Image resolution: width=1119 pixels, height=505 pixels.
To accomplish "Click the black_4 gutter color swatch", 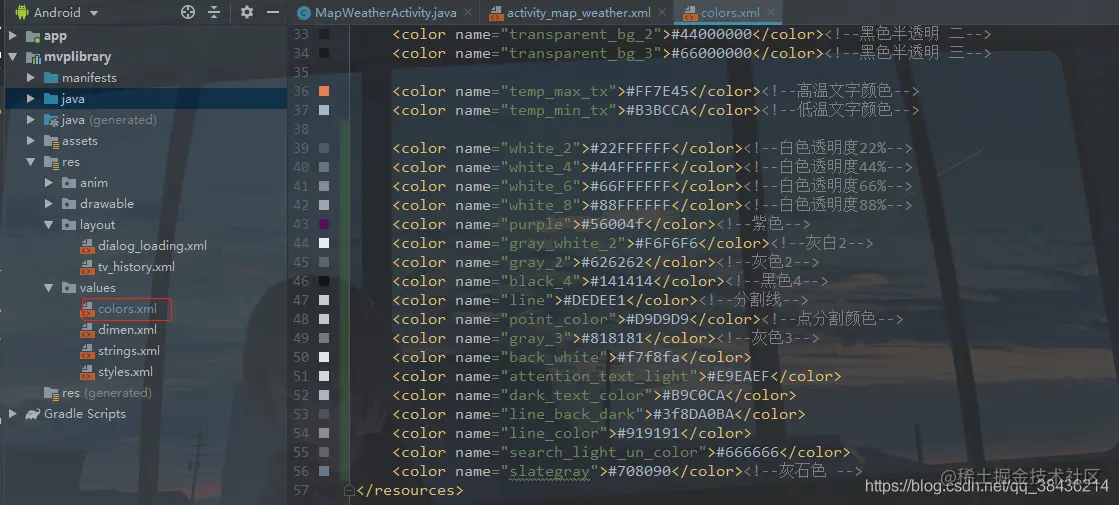I will (x=324, y=281).
